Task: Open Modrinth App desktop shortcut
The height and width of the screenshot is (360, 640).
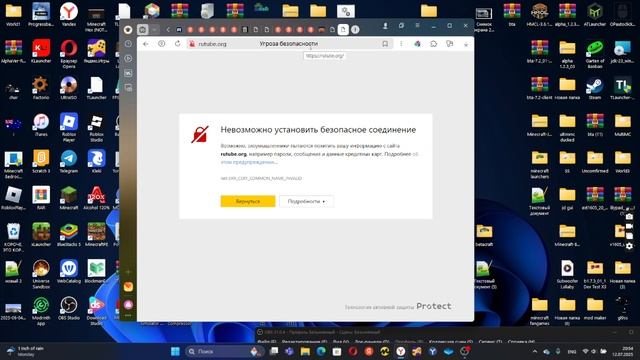Action: [x=41, y=311]
